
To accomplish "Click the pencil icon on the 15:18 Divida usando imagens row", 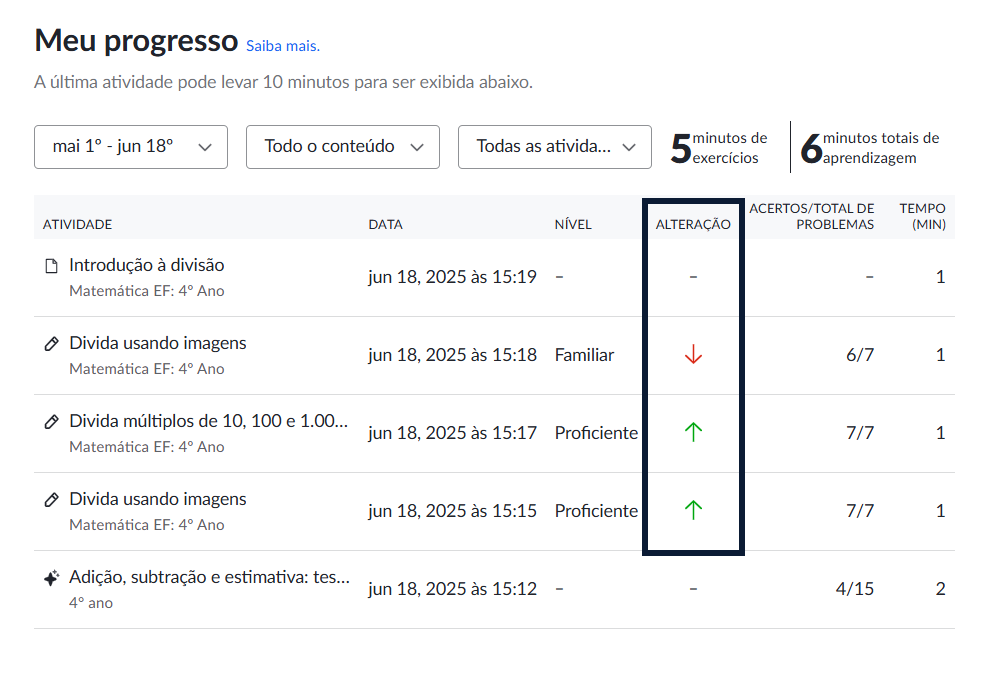I will (52, 344).
